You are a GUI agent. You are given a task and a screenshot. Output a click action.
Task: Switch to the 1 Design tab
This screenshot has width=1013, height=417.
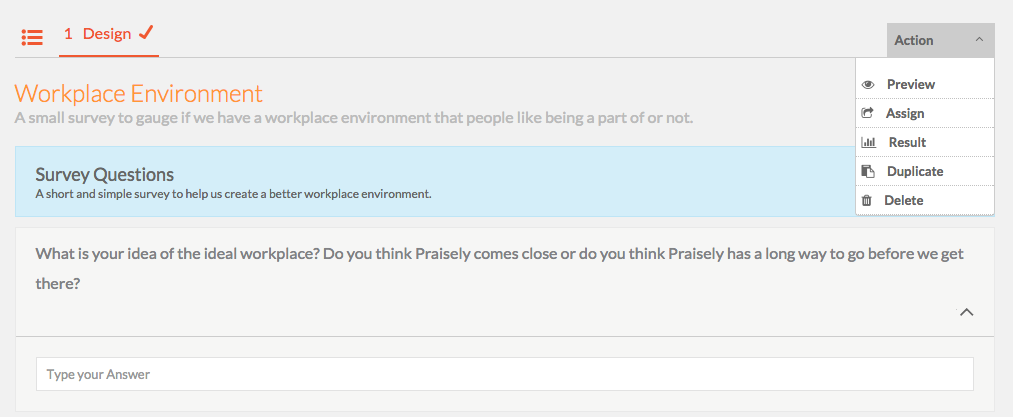(109, 34)
